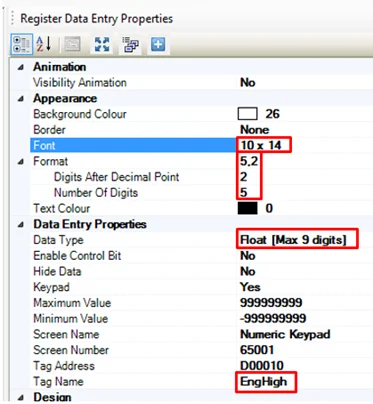This screenshot has height=404, width=373.
Task: Open the Property Pages icon
Action: click(x=72, y=44)
